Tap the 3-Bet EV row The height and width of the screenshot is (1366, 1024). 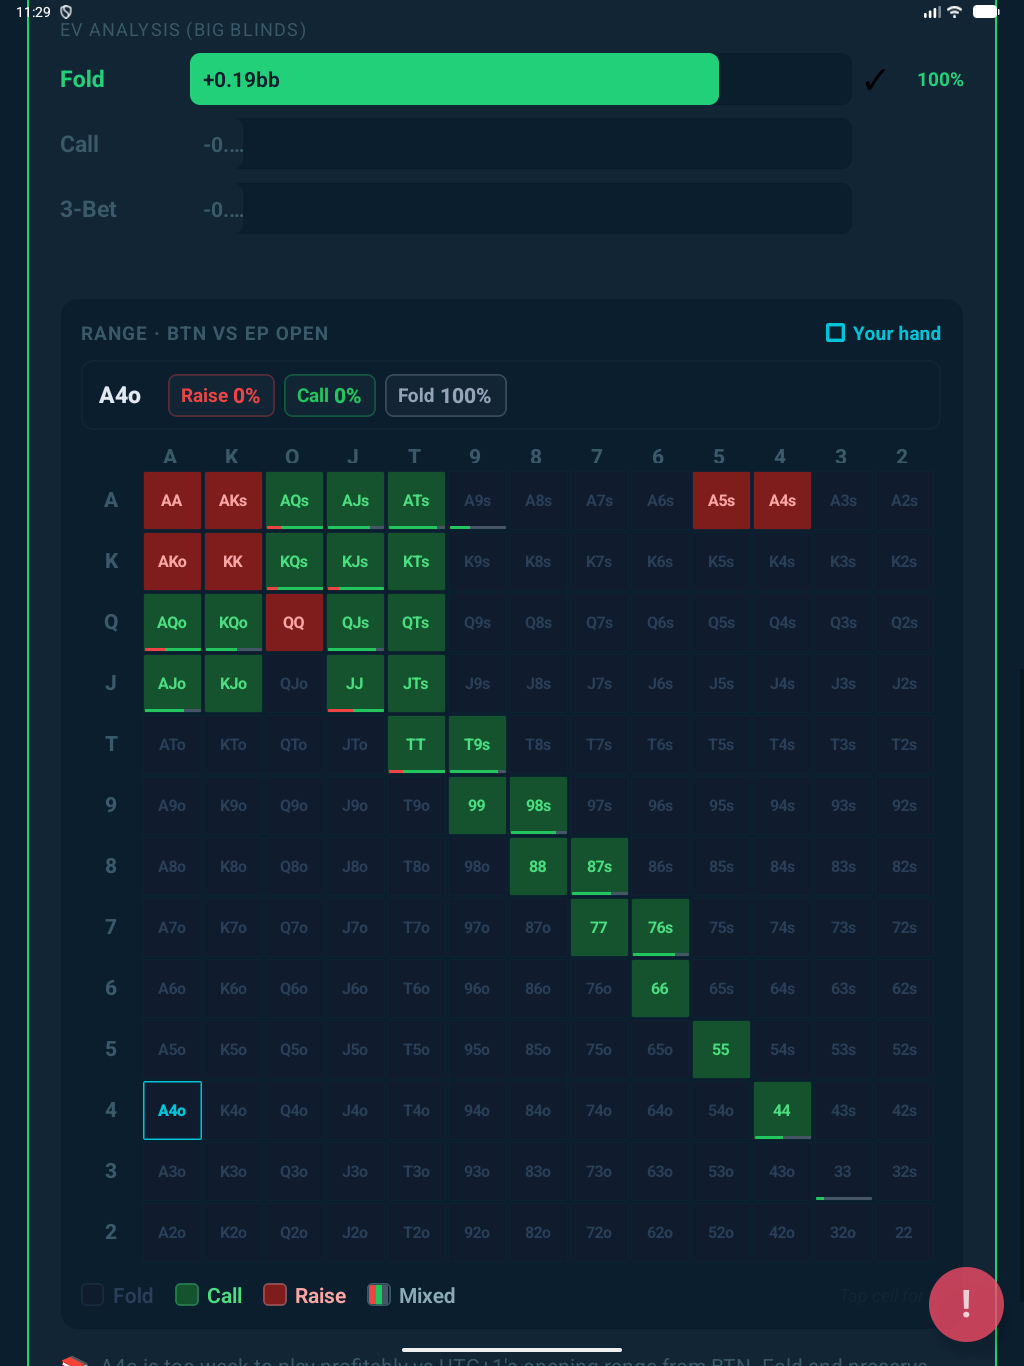454,209
